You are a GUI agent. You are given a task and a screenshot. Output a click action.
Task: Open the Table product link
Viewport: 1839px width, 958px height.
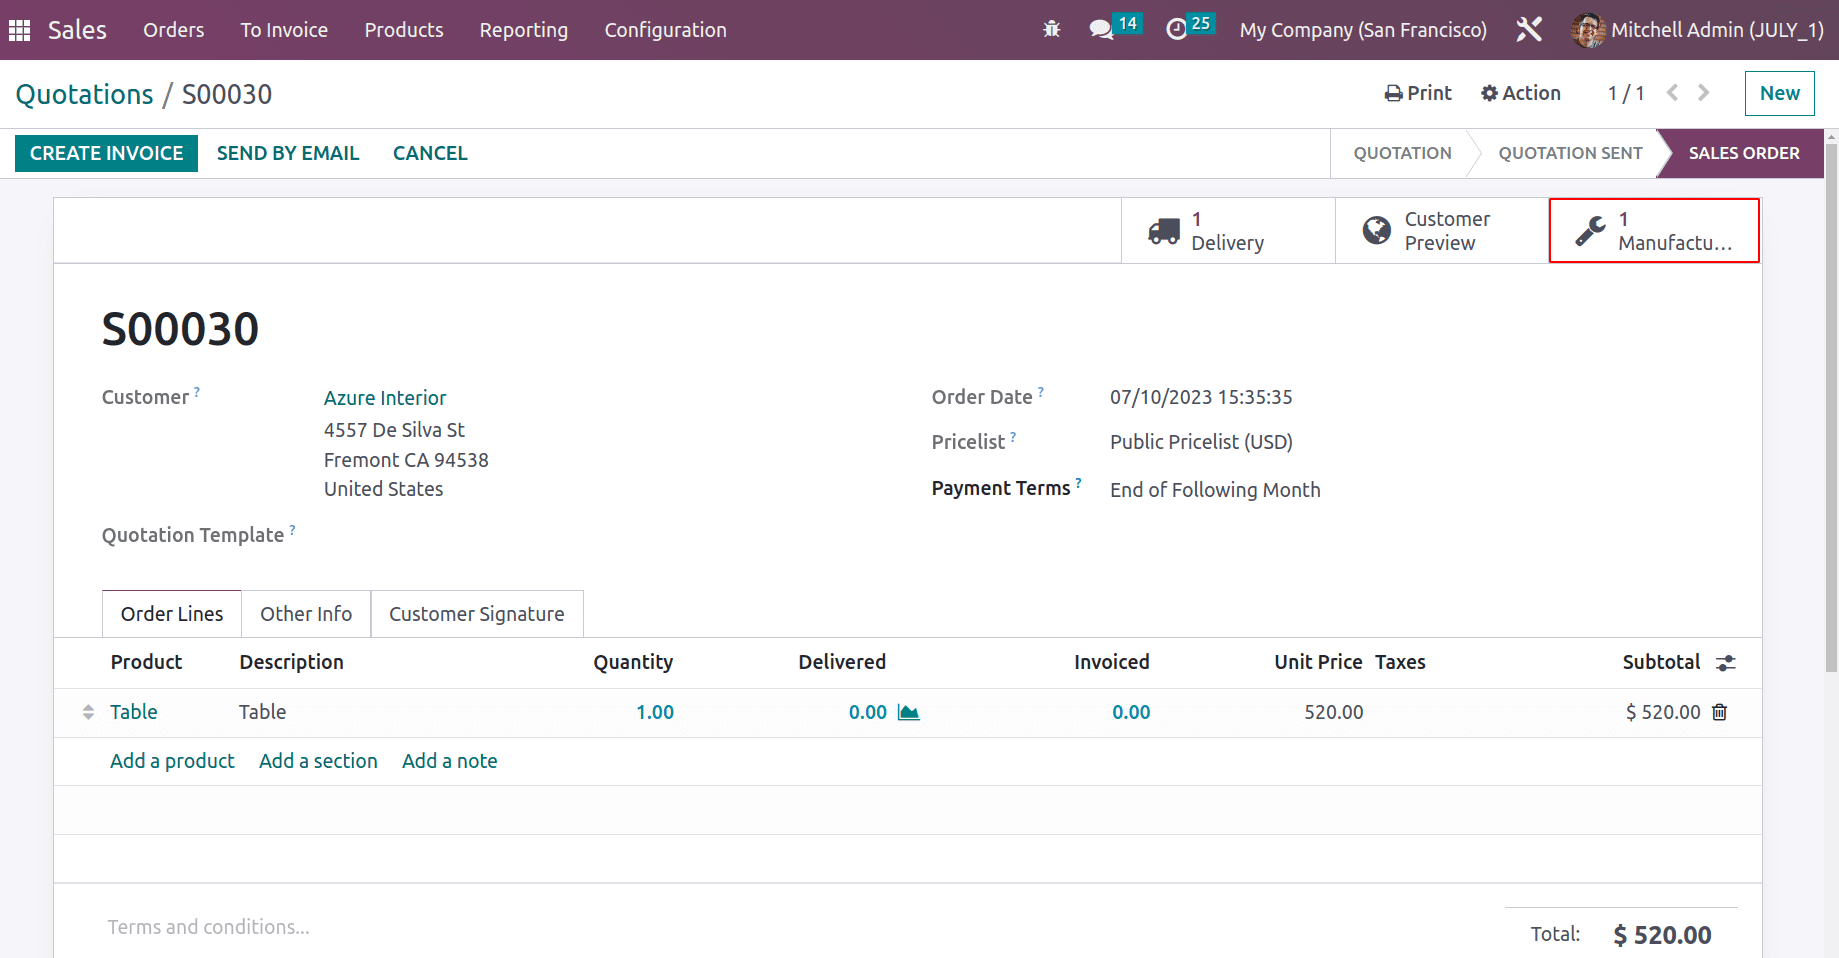coord(134,712)
